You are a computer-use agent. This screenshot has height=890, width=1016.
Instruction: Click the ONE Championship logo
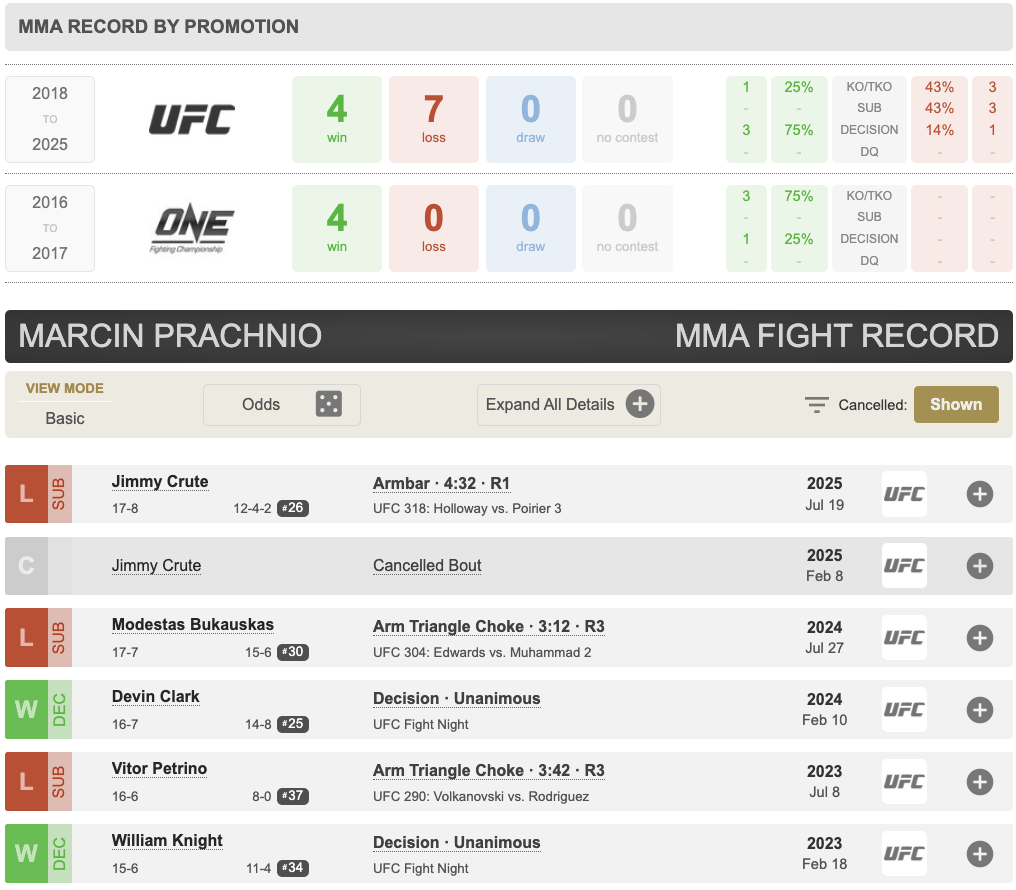192,228
